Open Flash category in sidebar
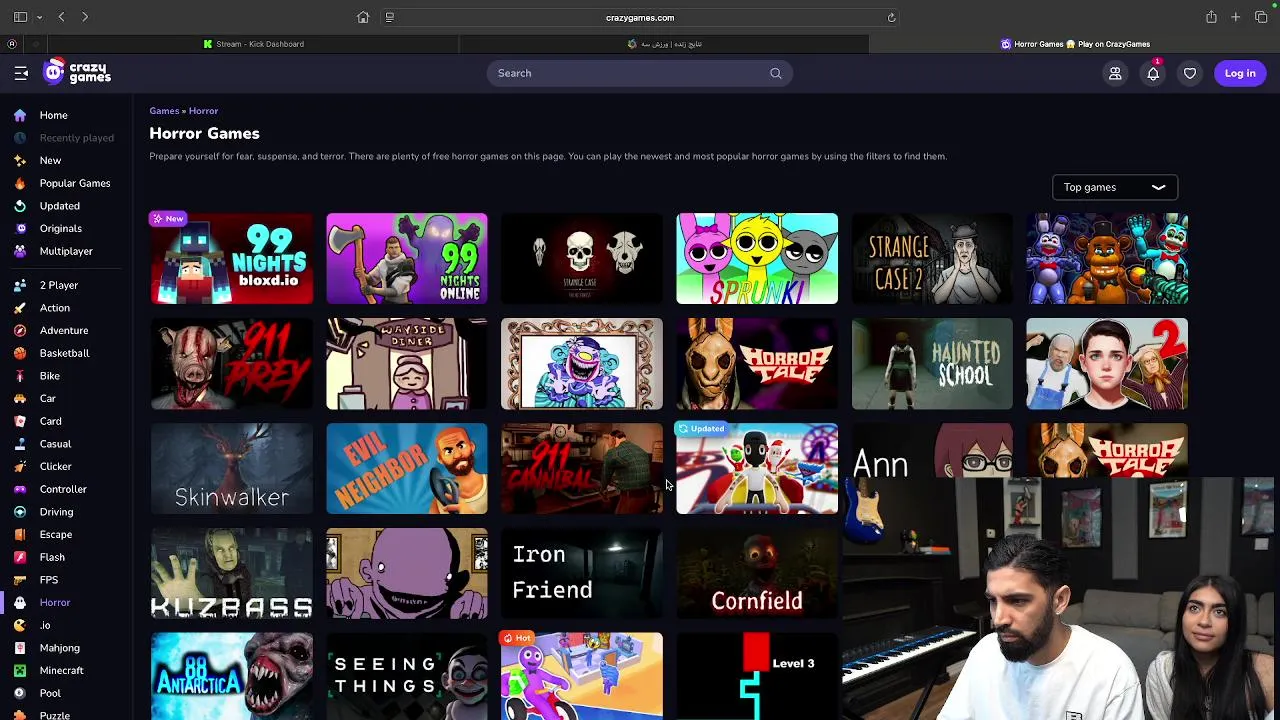Image resolution: width=1280 pixels, height=720 pixels. click(x=52, y=557)
